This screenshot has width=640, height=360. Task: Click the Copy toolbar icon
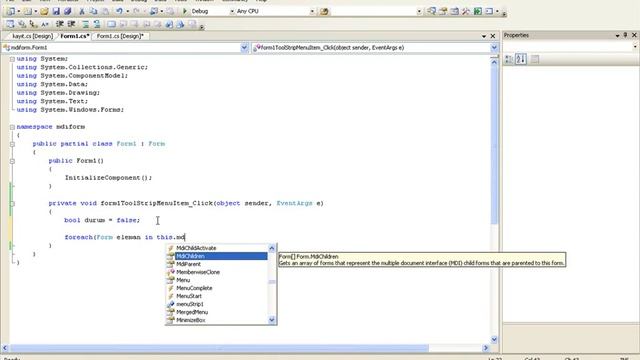click(x=93, y=11)
